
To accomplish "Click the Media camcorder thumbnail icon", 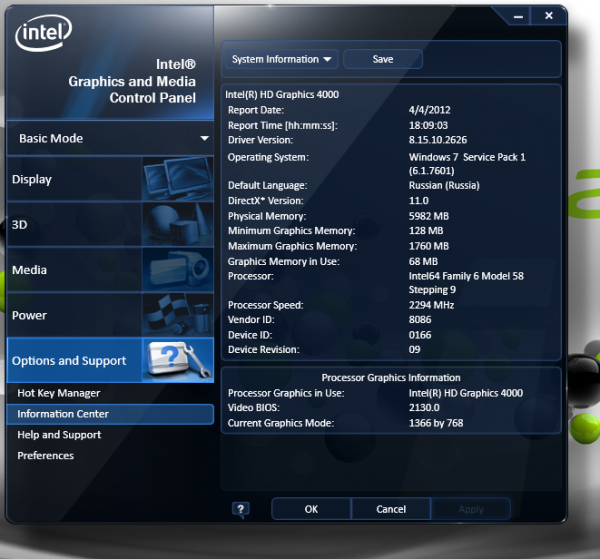I will (x=178, y=269).
